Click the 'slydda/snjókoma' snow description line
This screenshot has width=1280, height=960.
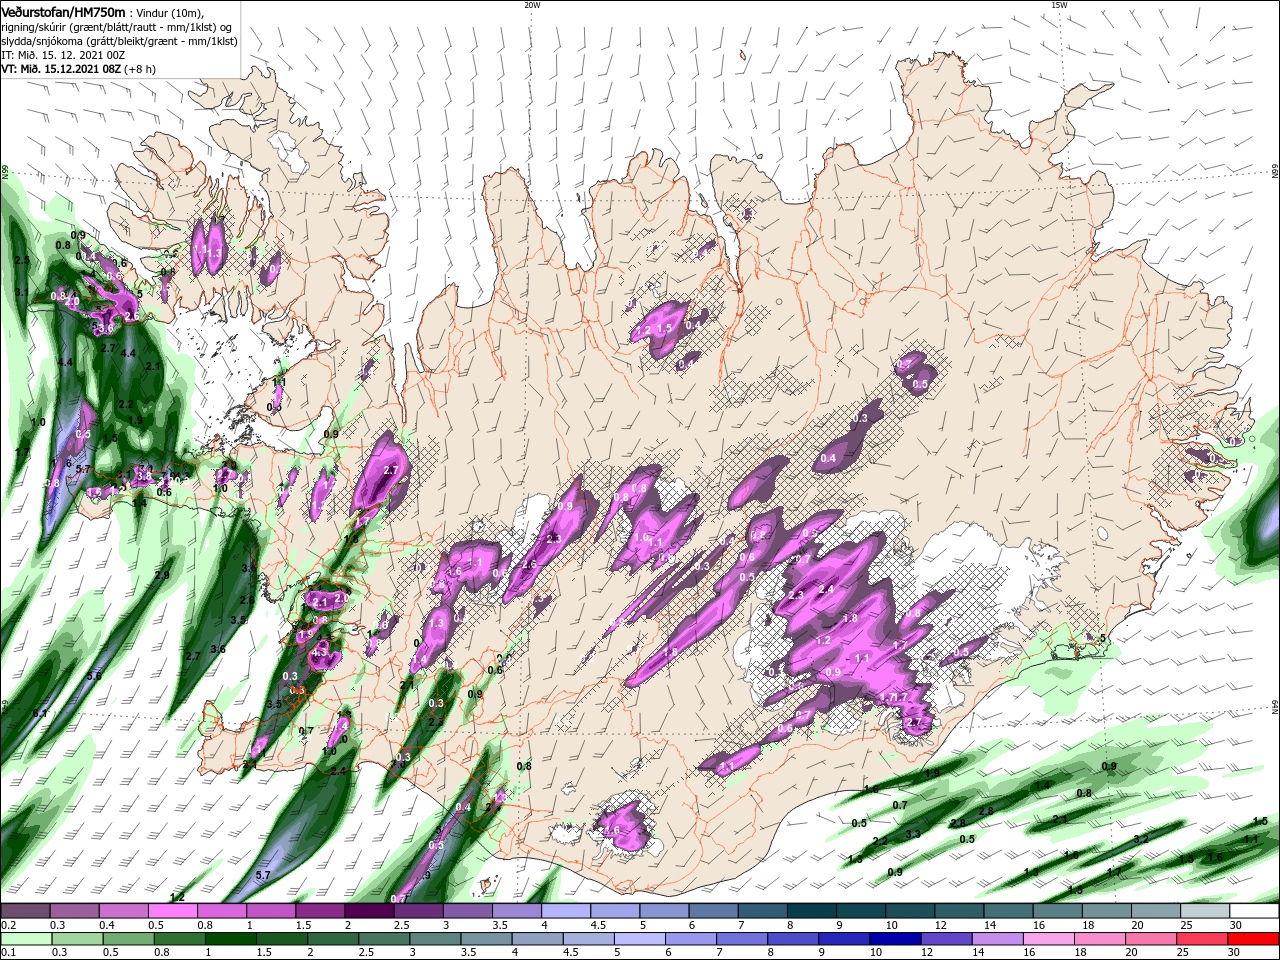point(118,41)
